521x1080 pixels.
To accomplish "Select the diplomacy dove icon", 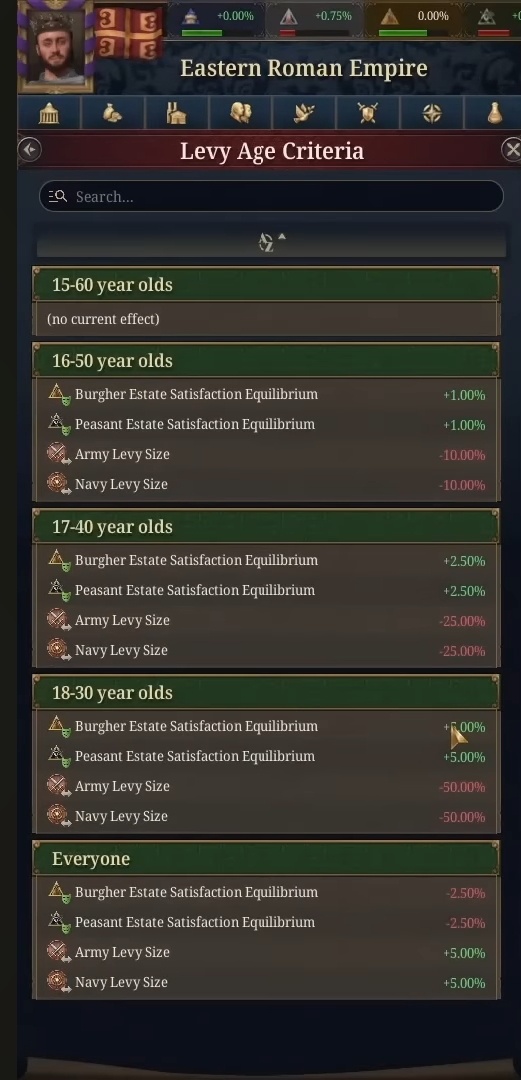I will click(304, 113).
